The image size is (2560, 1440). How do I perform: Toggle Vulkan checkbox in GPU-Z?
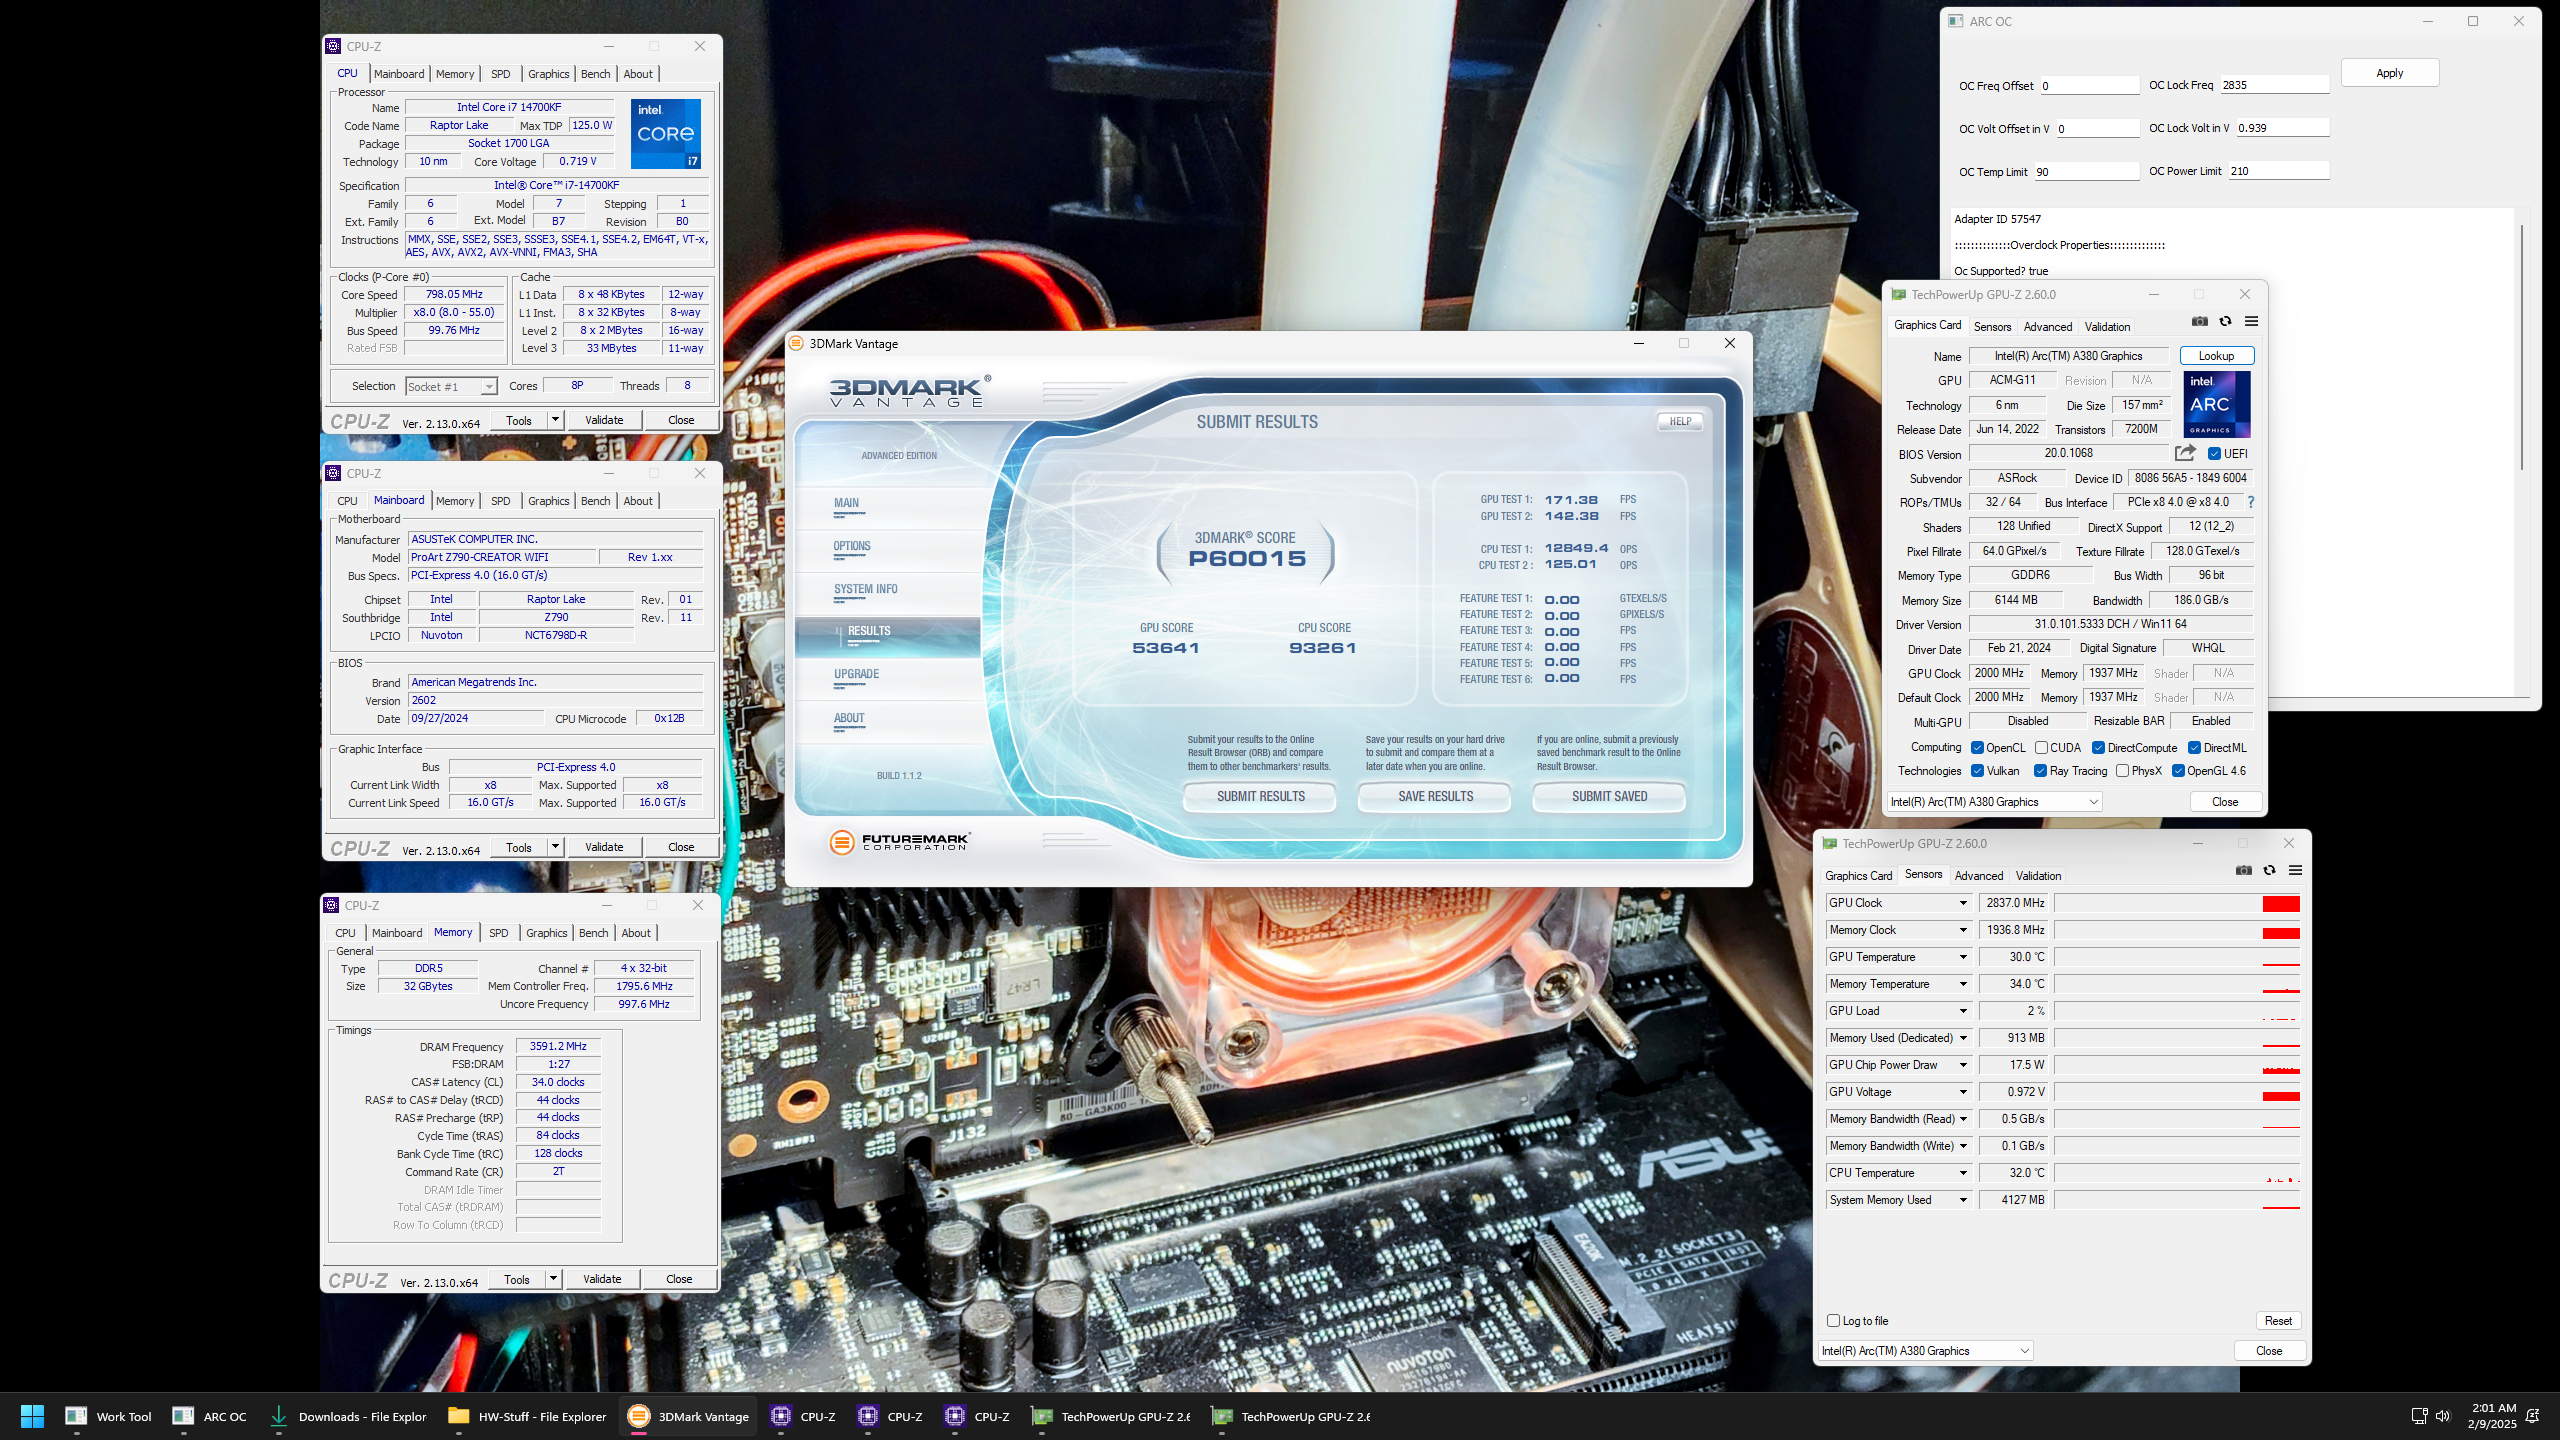tap(1977, 771)
